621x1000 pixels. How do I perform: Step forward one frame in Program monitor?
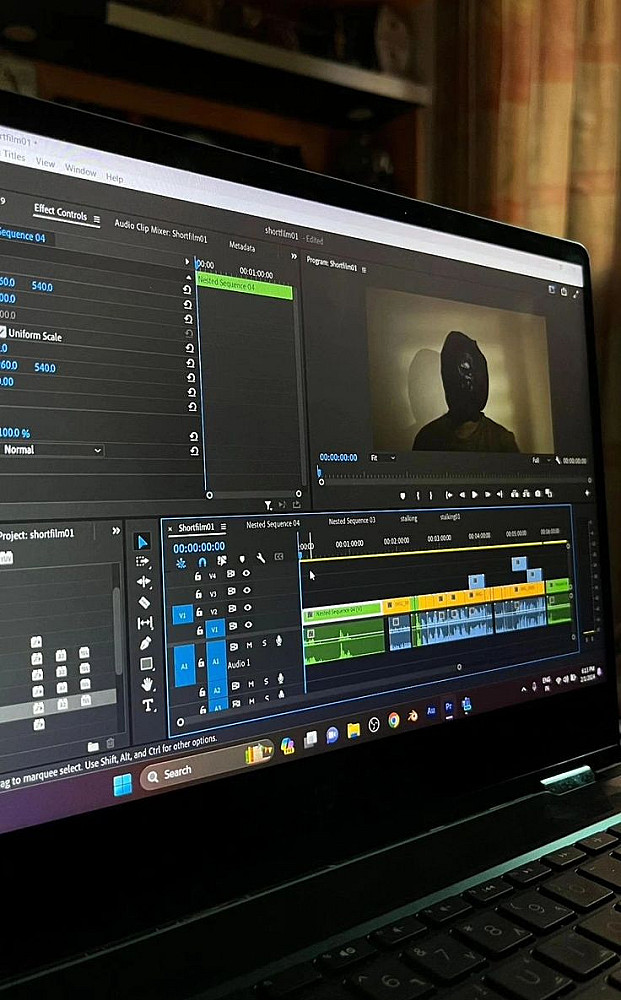pos(487,494)
